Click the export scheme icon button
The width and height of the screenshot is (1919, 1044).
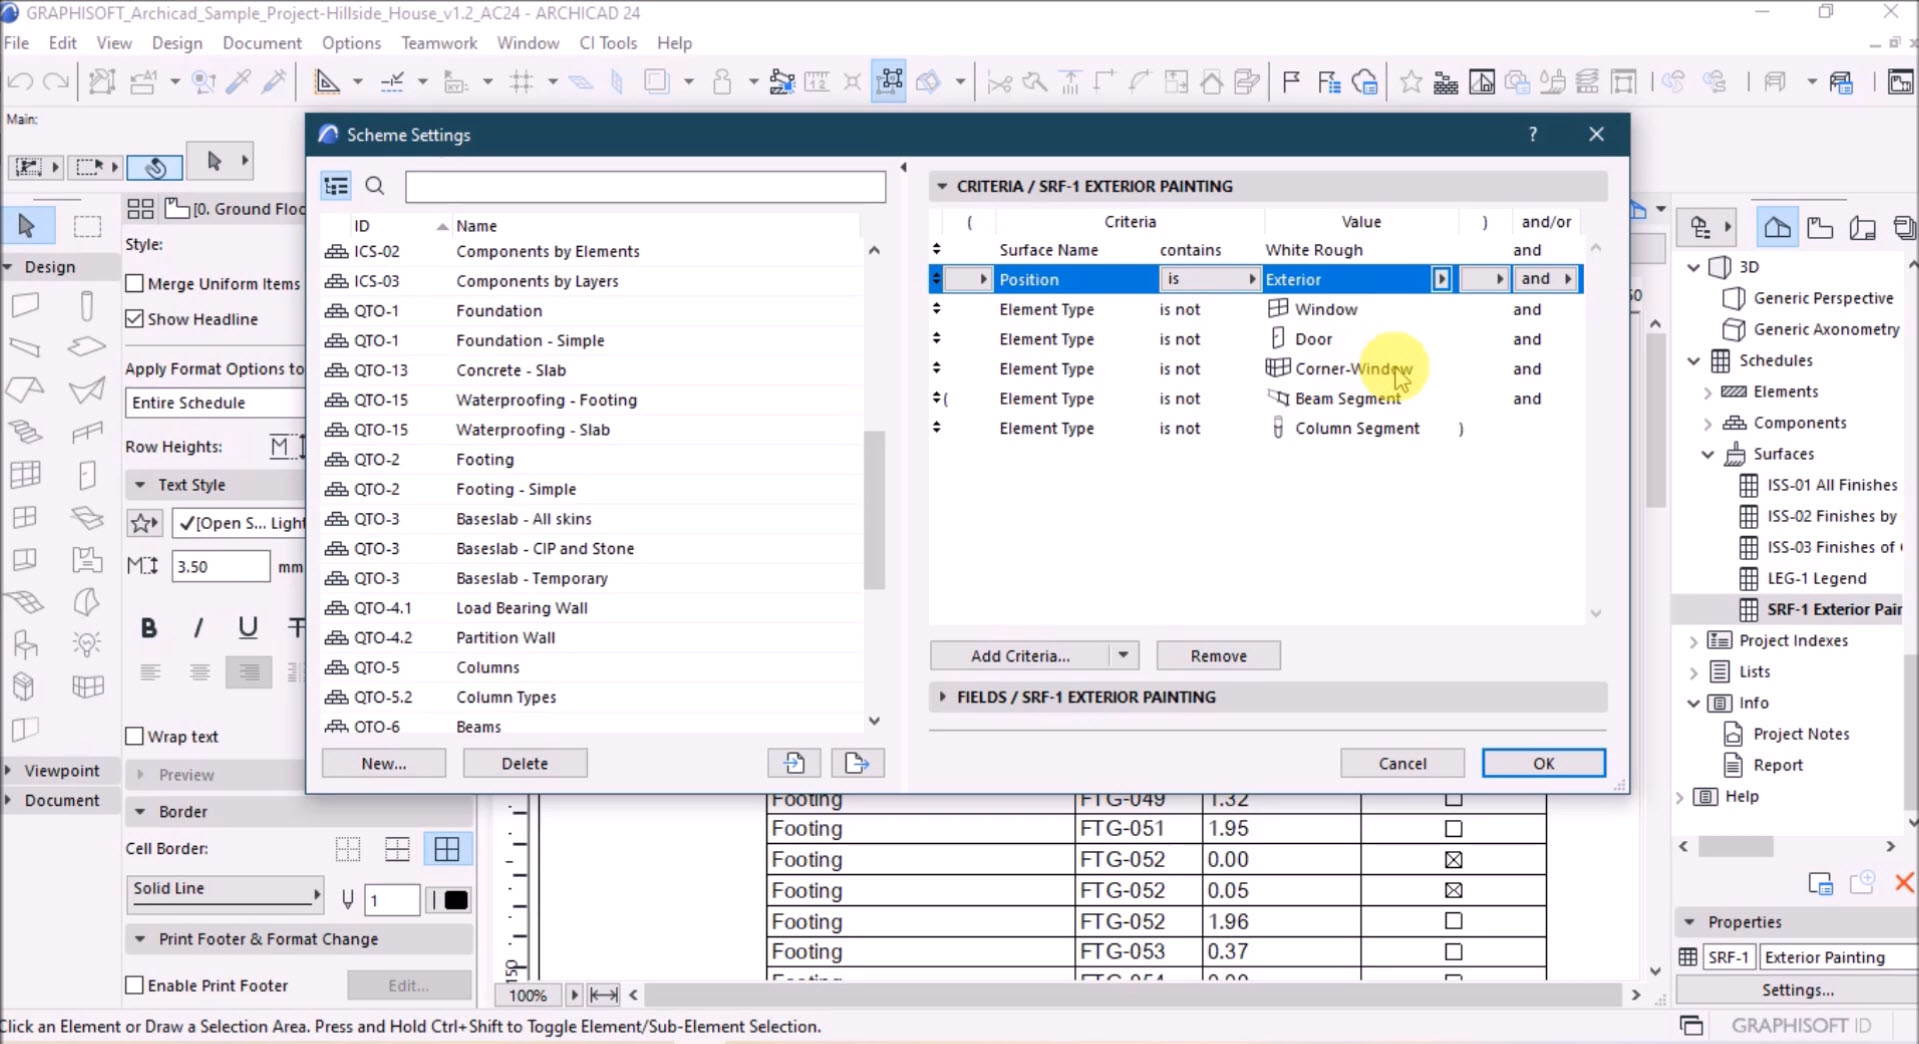pos(857,763)
